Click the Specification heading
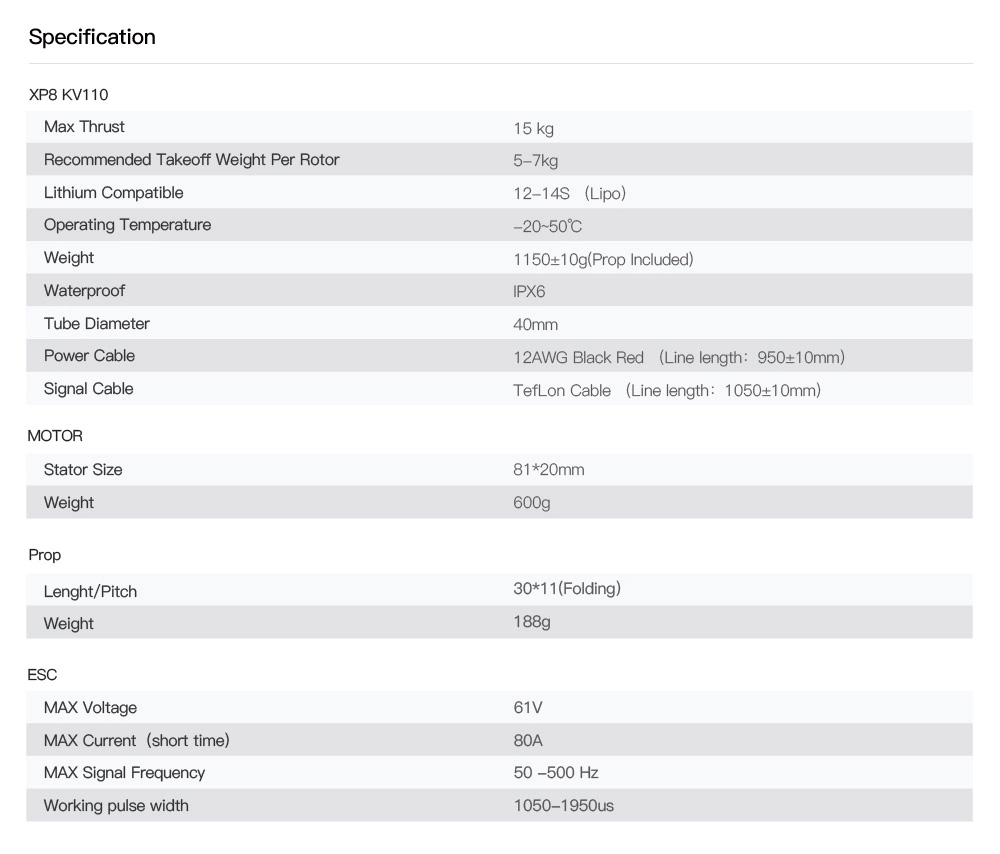The height and width of the screenshot is (854, 1000). coord(92,37)
